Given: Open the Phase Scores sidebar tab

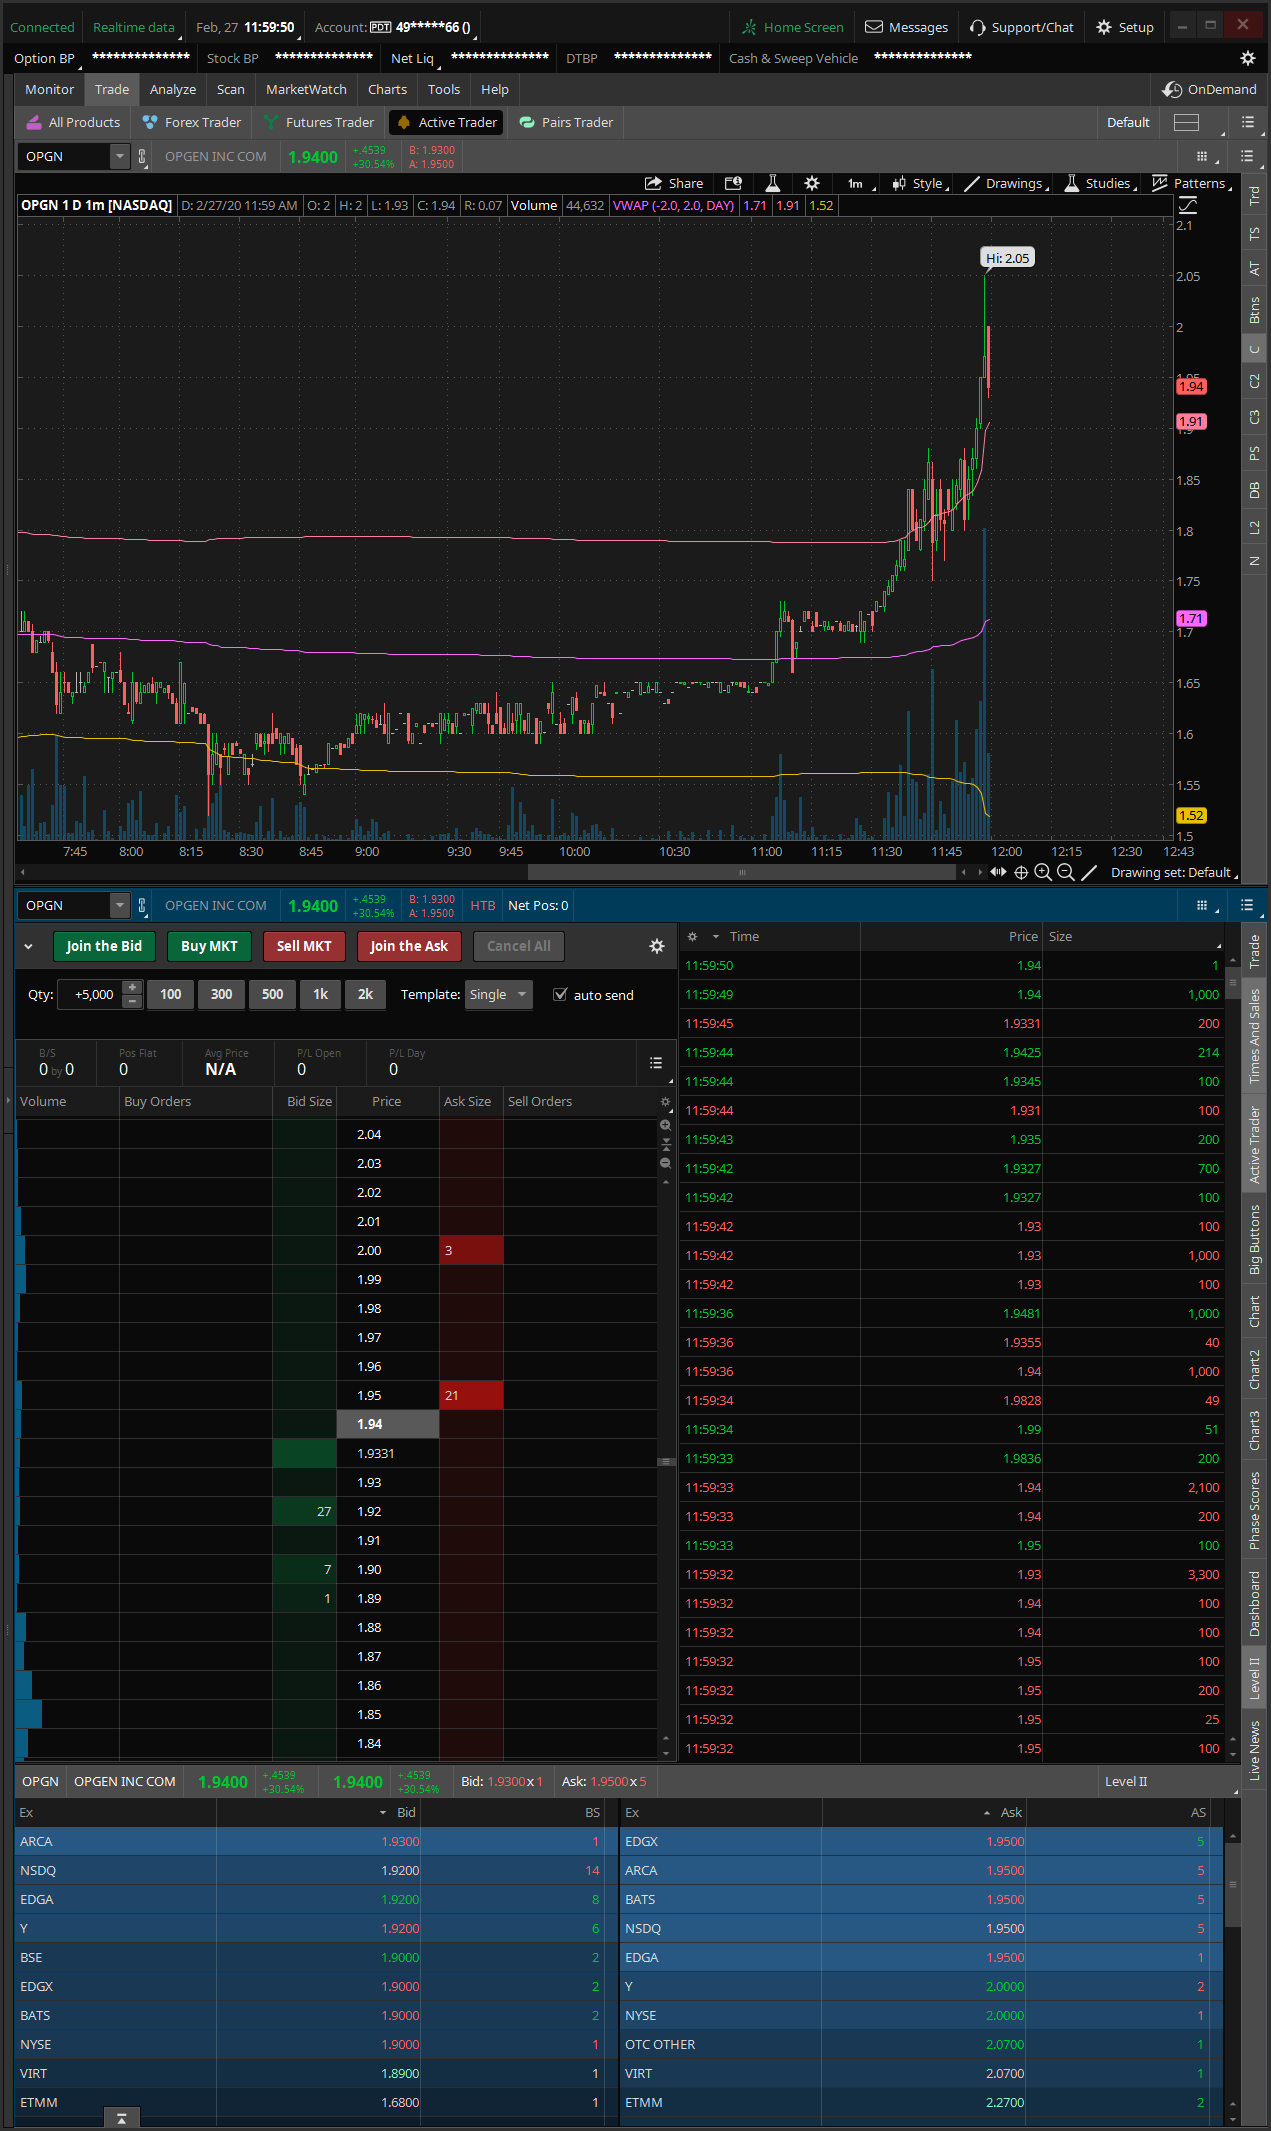Looking at the screenshot, I should [1254, 1511].
